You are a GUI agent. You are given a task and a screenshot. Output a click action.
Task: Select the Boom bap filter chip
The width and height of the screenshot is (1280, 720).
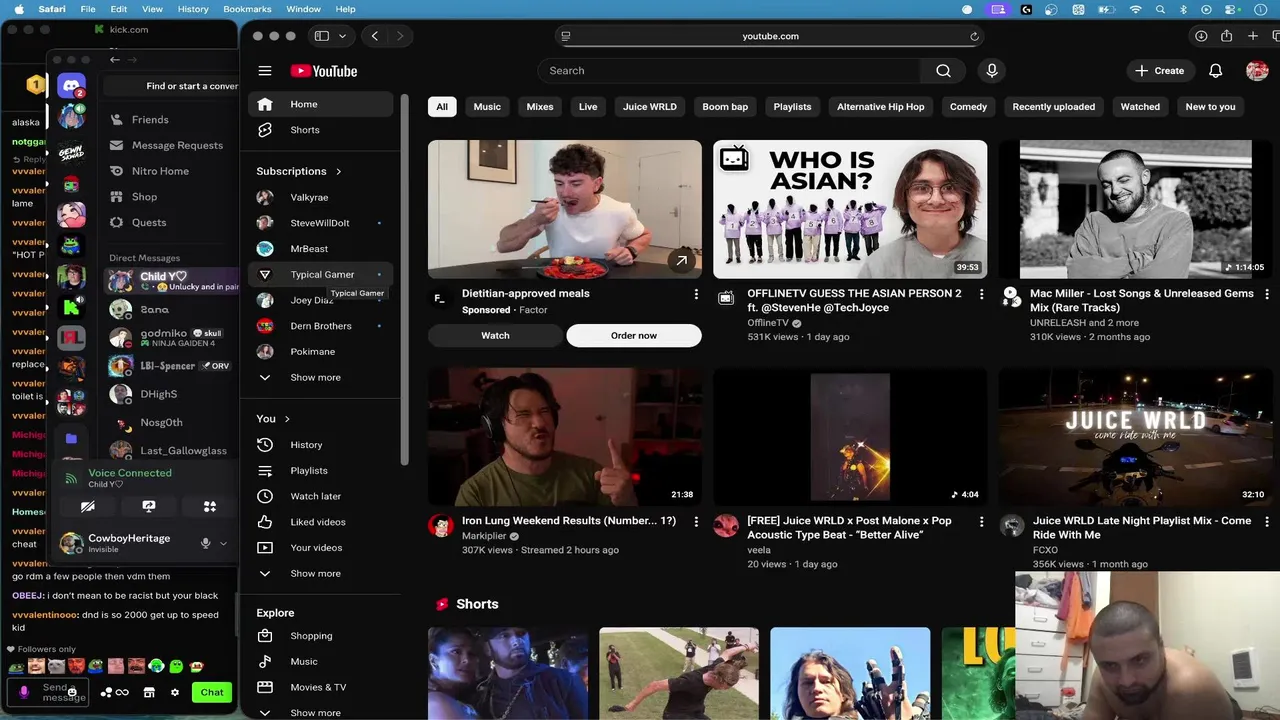725,107
